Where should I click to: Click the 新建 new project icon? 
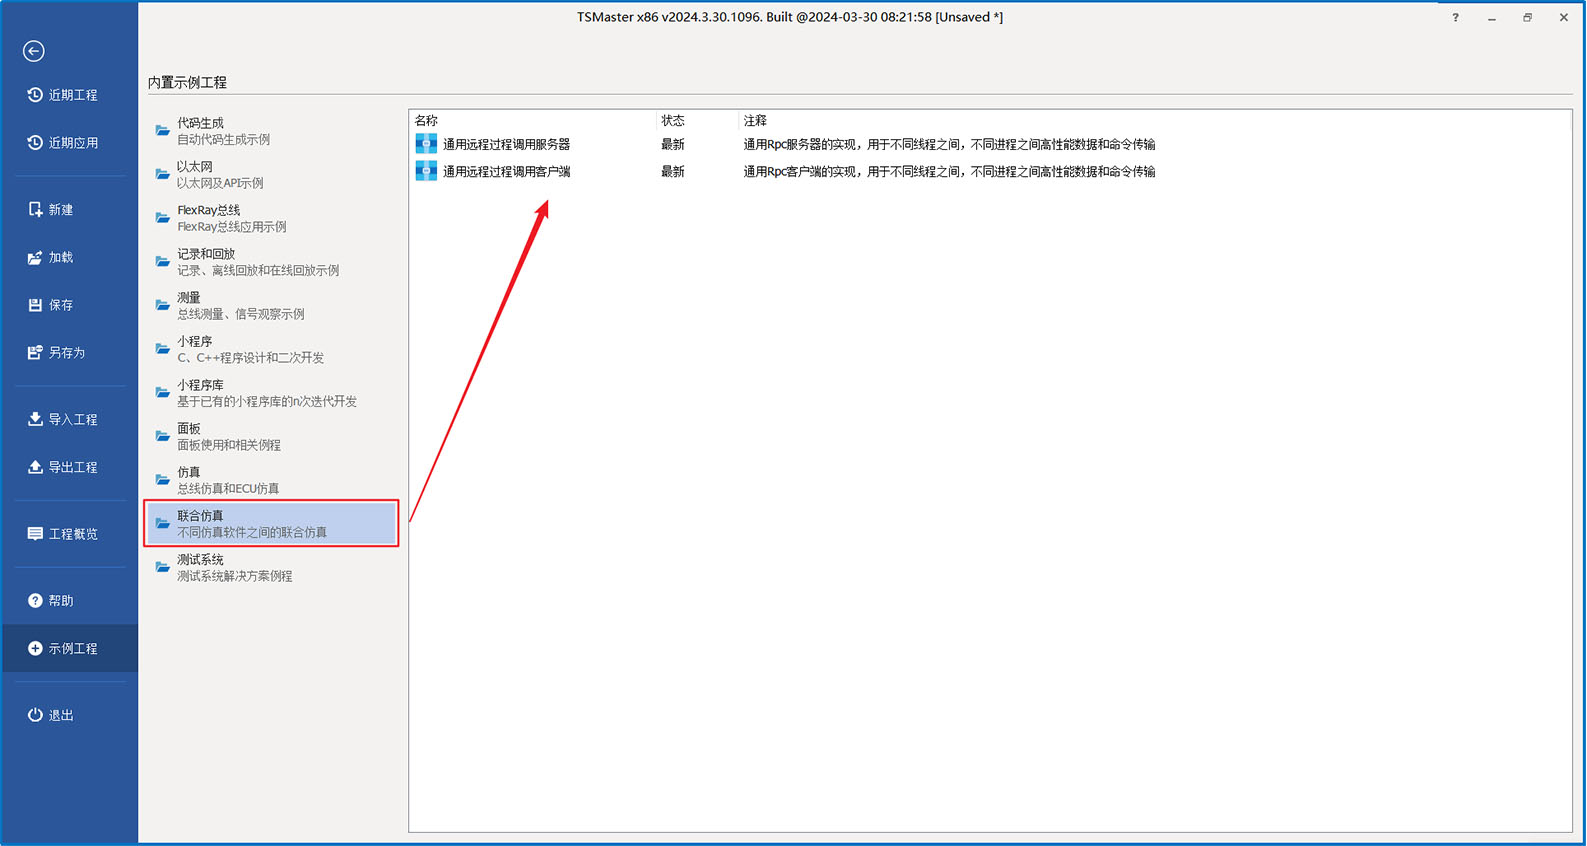[35, 209]
